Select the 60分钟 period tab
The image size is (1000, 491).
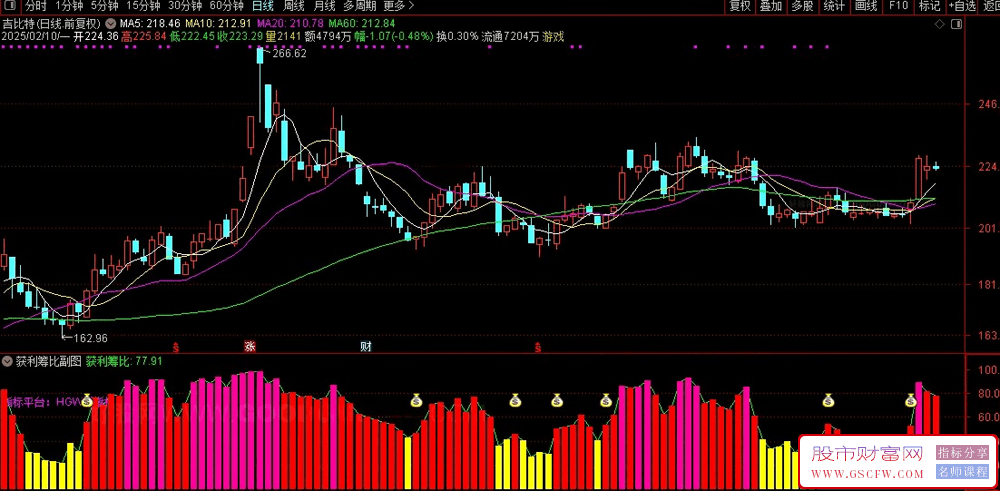point(226,6)
